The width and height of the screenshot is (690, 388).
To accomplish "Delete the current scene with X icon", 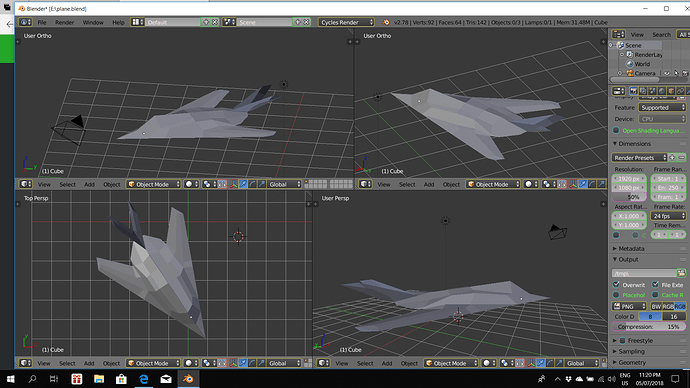I will coord(306,22).
